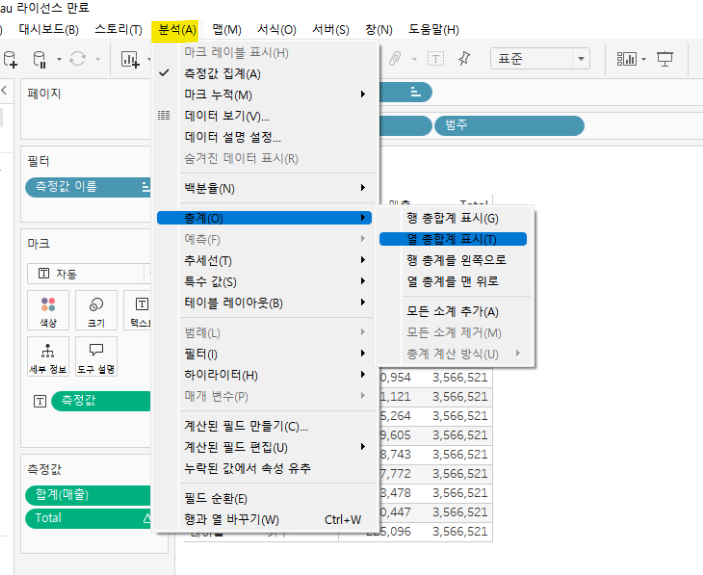Viewport: 703px width, 575px height.
Task: Open the 맵(M) menu
Action: click(x=227, y=30)
